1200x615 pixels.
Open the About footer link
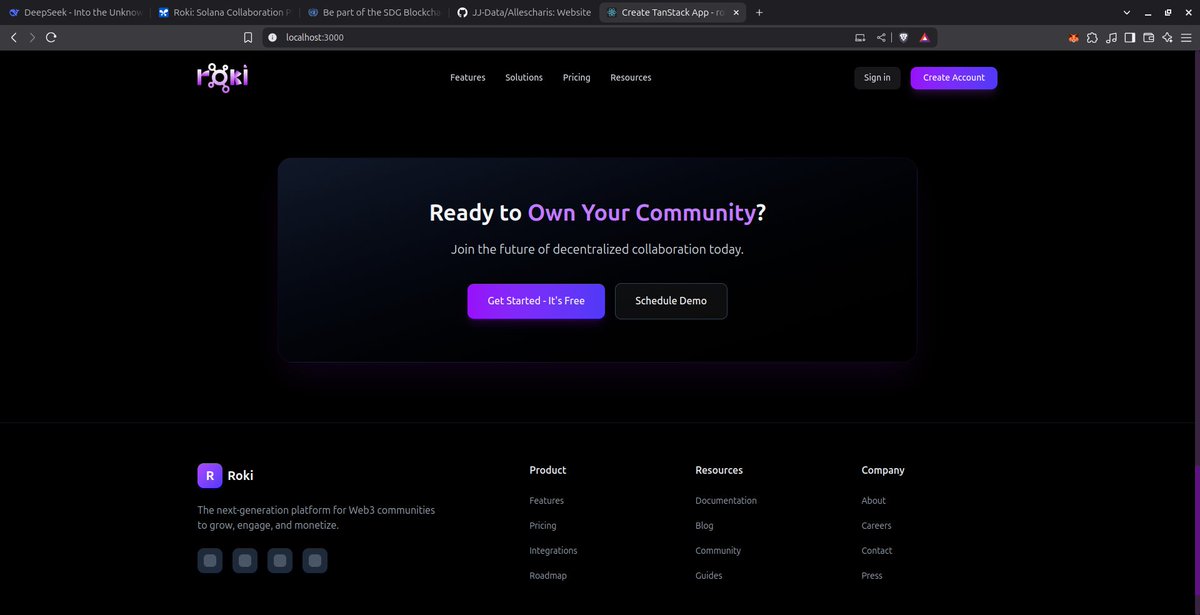point(874,500)
